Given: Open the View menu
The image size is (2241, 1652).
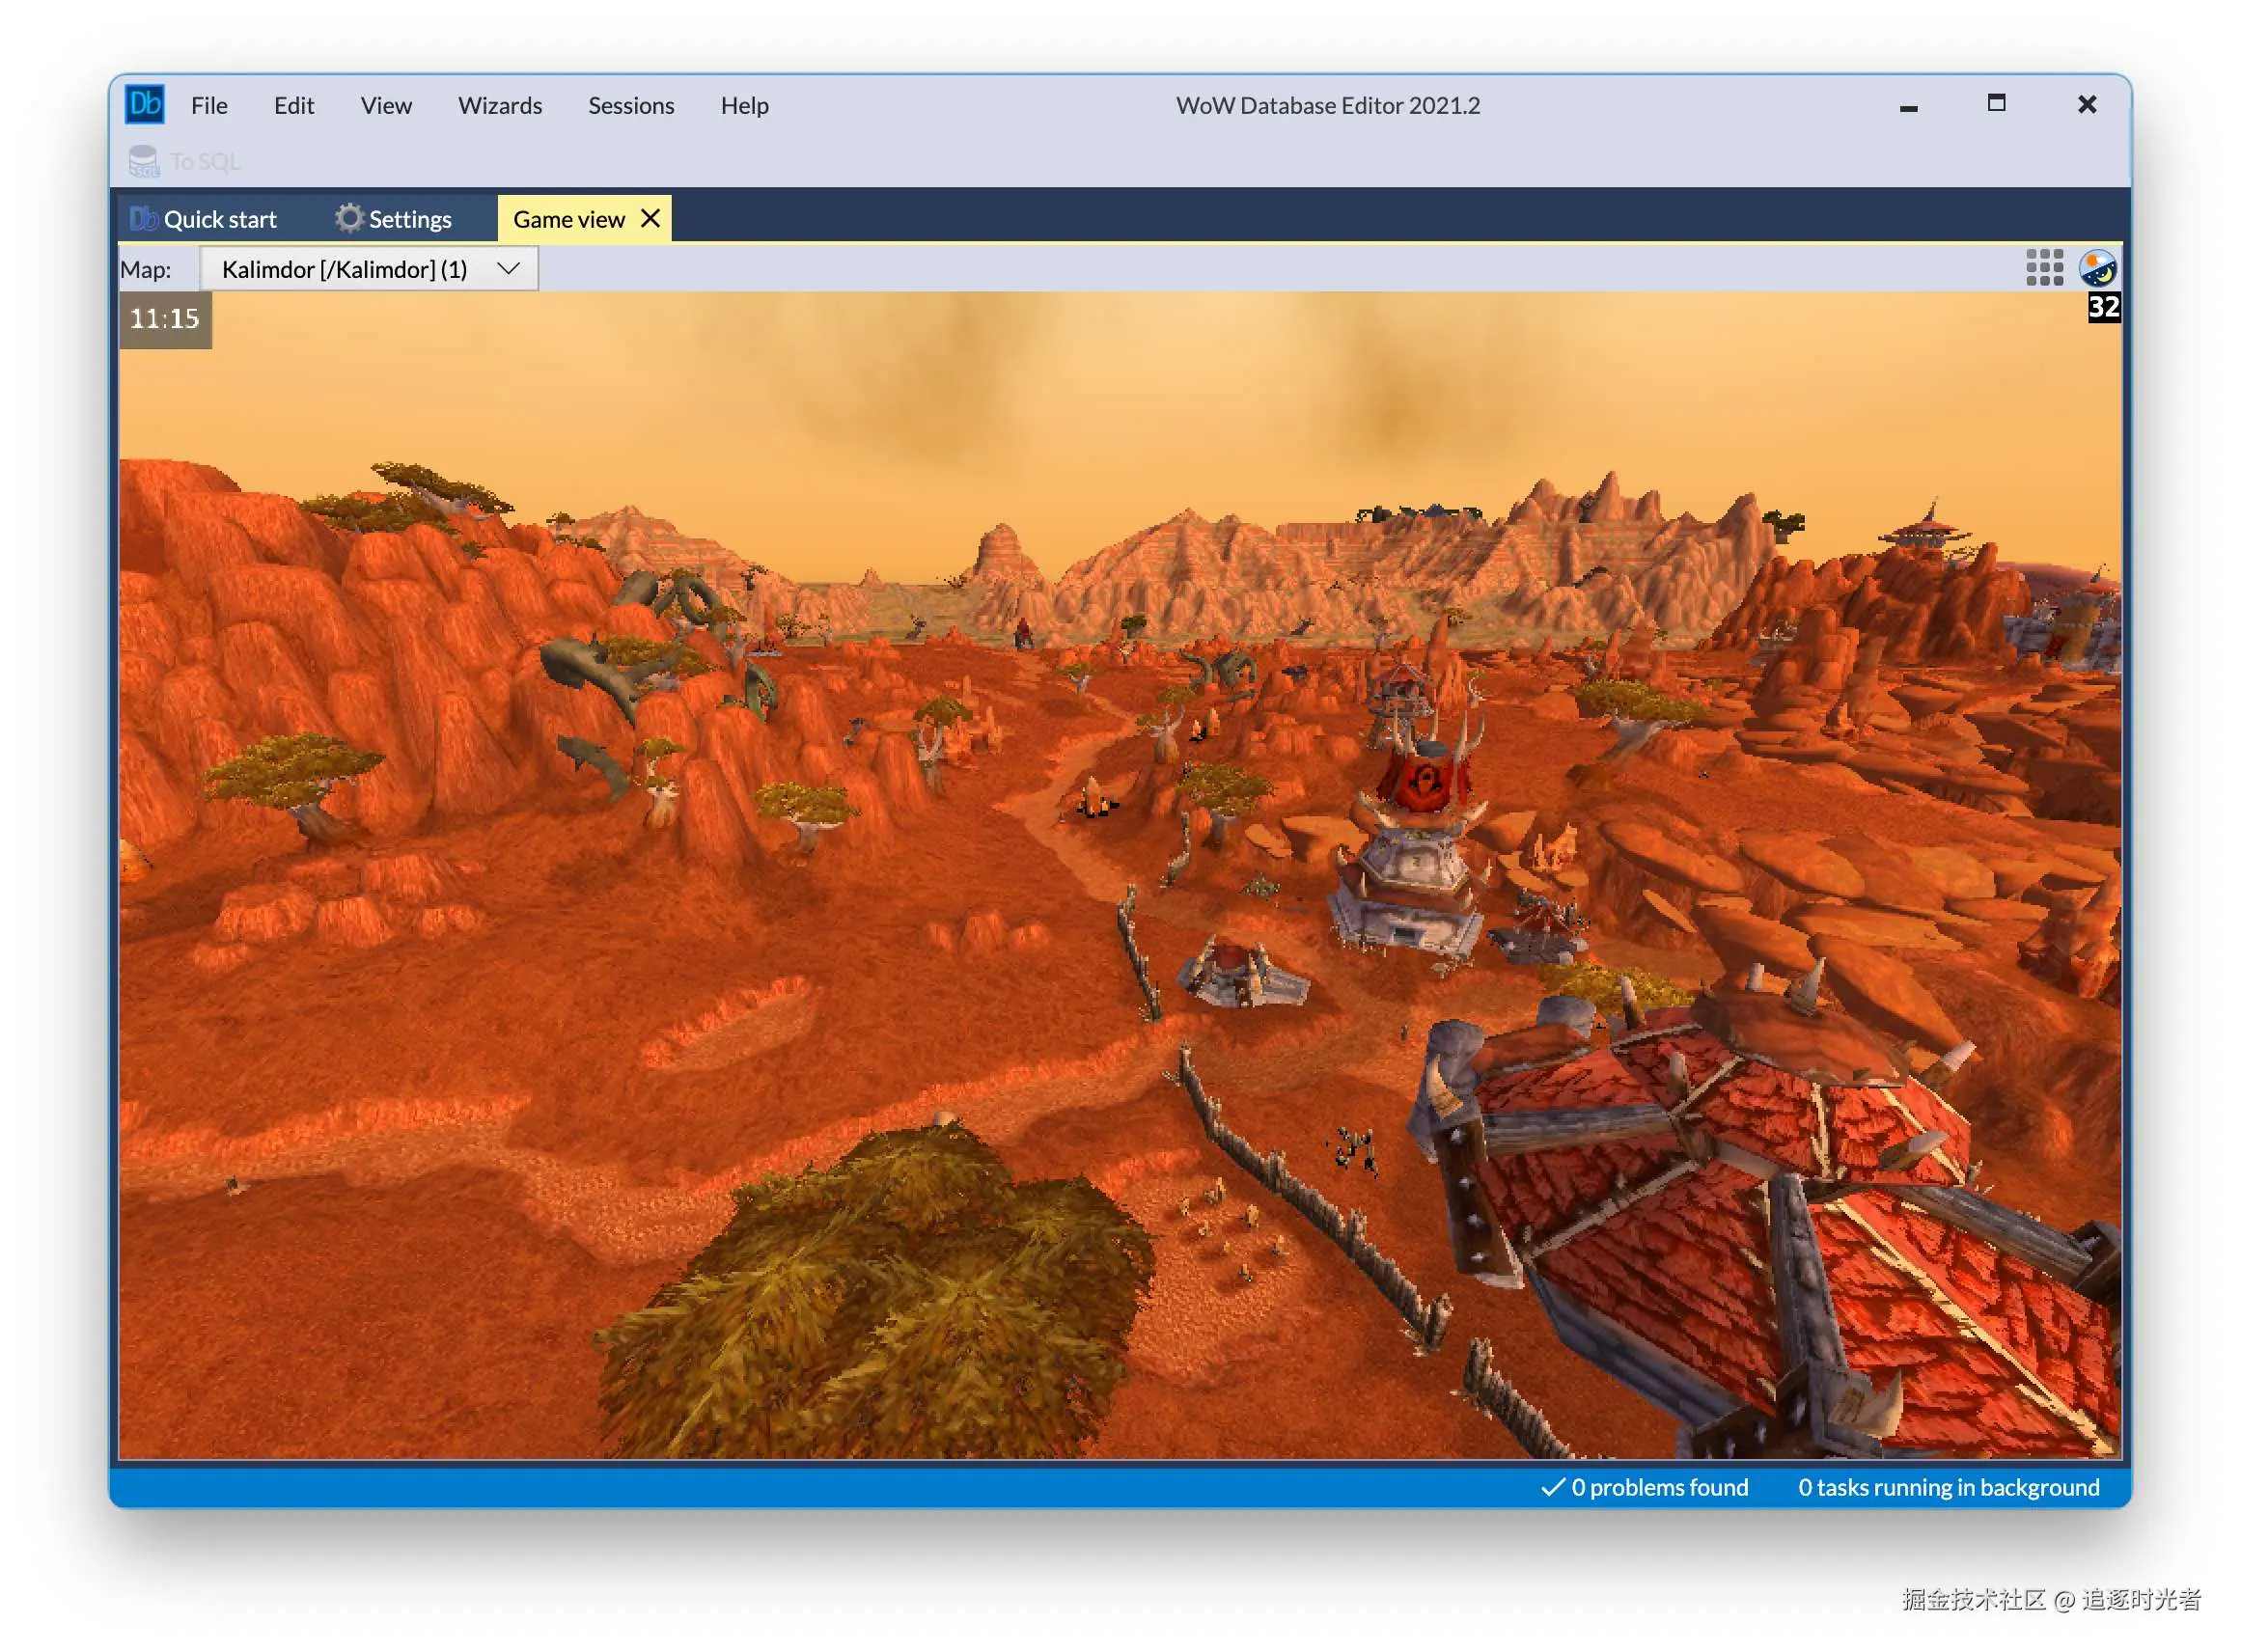Looking at the screenshot, I should tap(386, 105).
